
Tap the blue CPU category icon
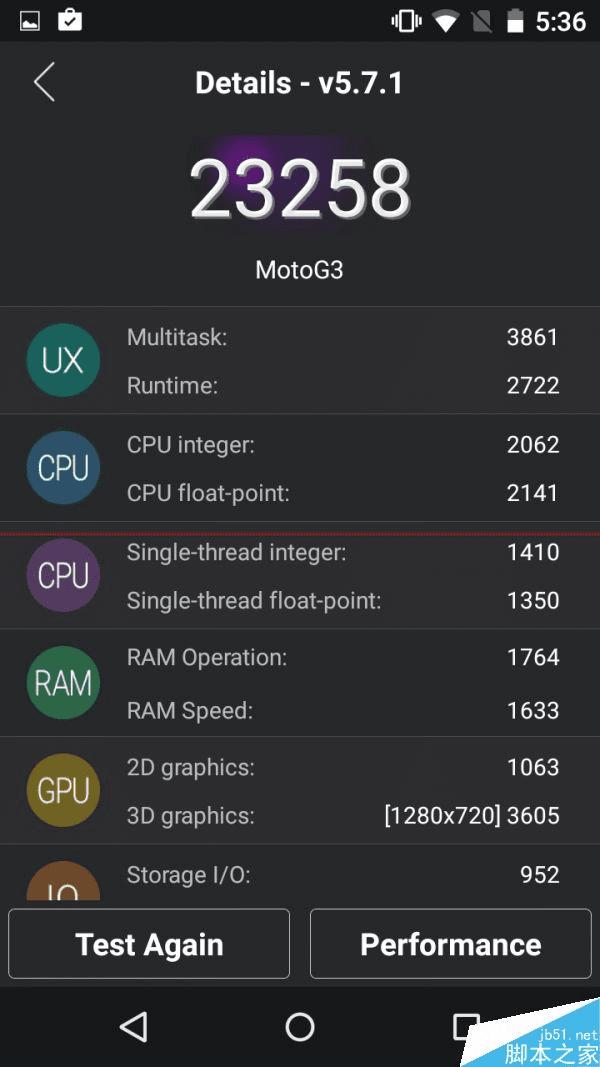click(63, 468)
